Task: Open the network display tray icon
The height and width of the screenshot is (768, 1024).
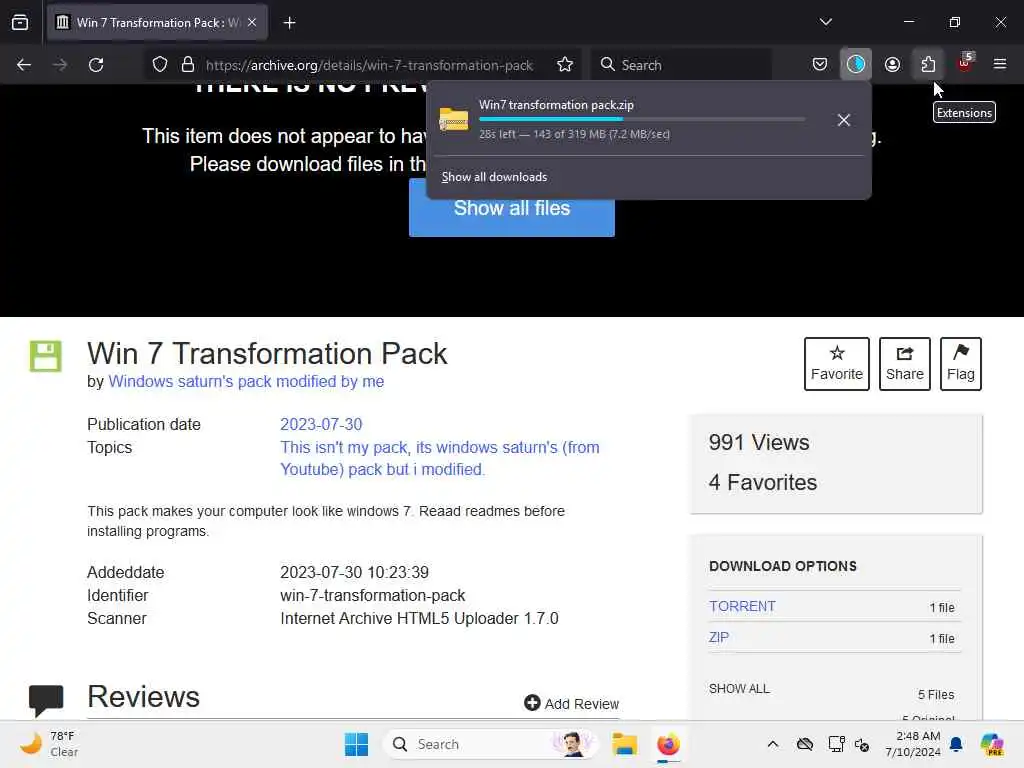Action: click(x=836, y=744)
